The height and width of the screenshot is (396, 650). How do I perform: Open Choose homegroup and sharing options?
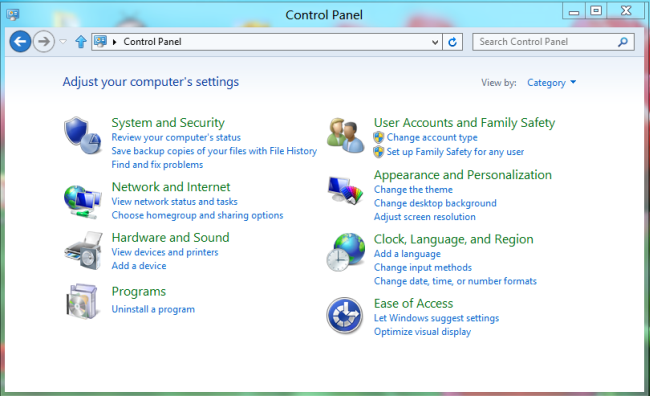[x=197, y=215]
